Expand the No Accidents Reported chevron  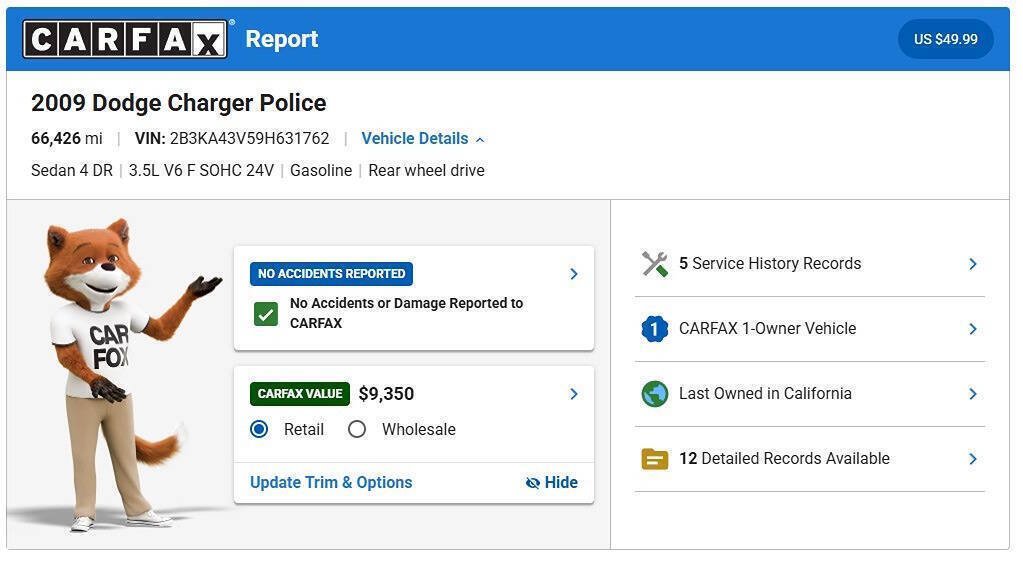click(573, 274)
